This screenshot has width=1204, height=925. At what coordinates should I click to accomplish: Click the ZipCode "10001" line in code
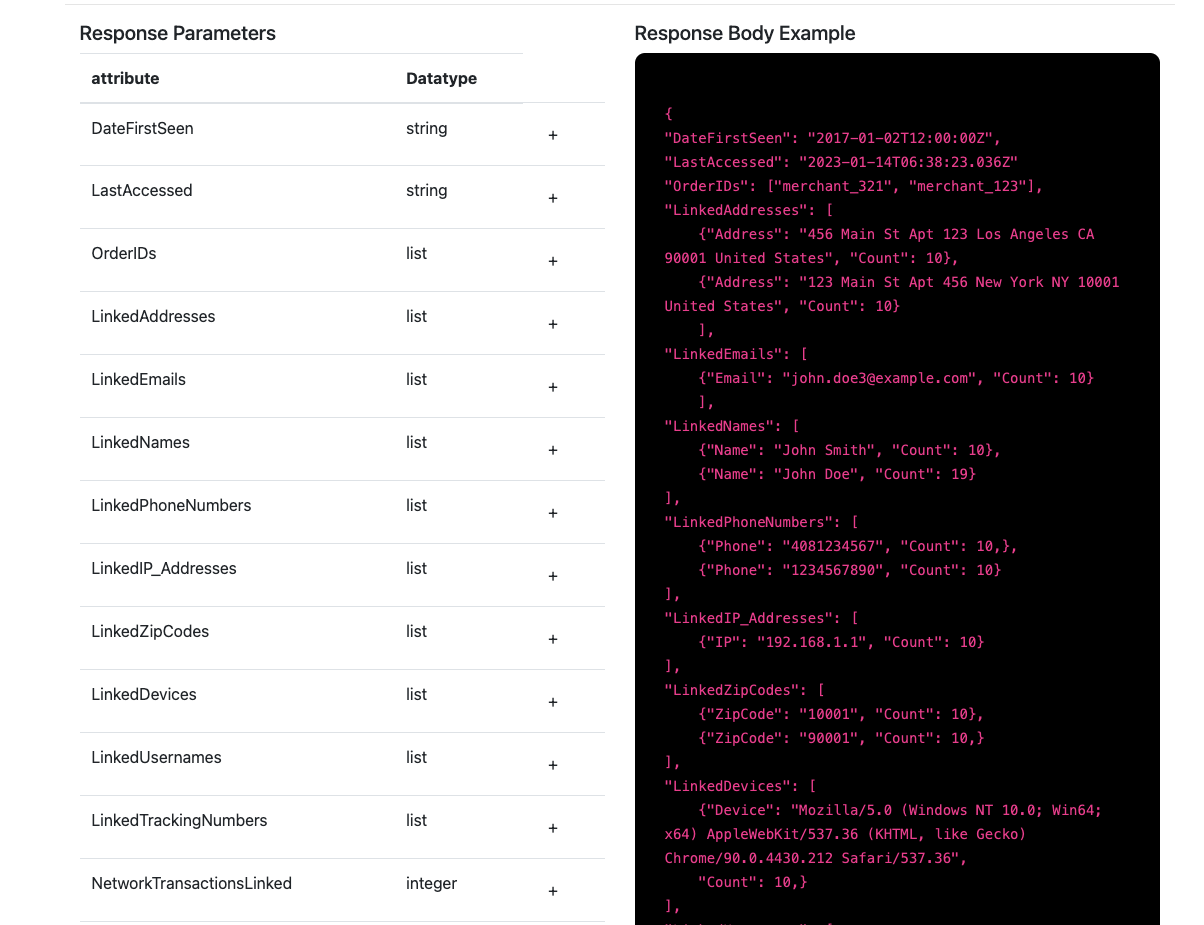click(842, 714)
